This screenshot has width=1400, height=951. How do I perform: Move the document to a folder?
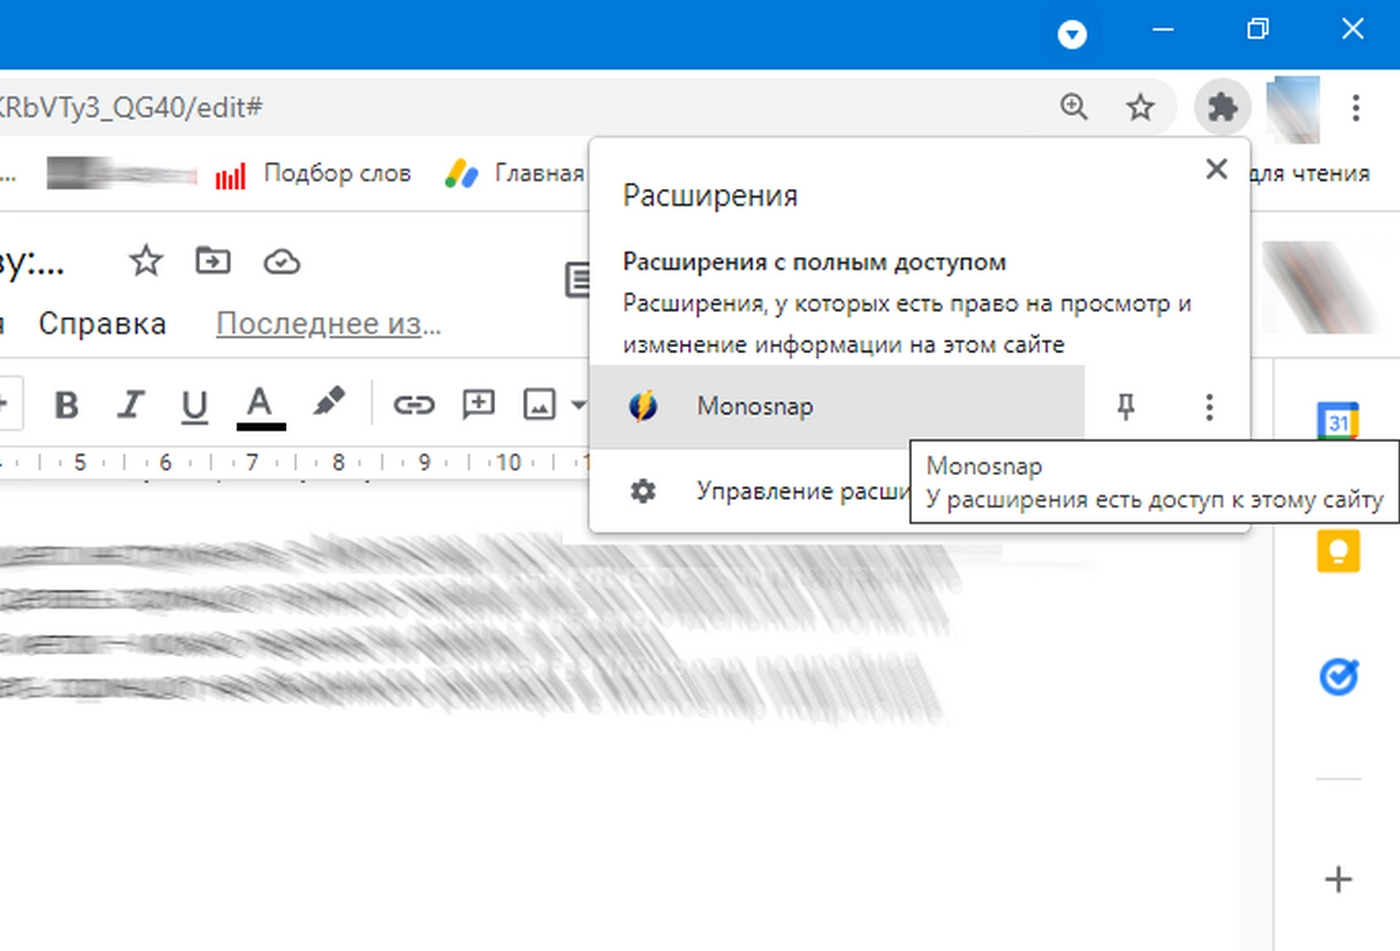click(212, 261)
